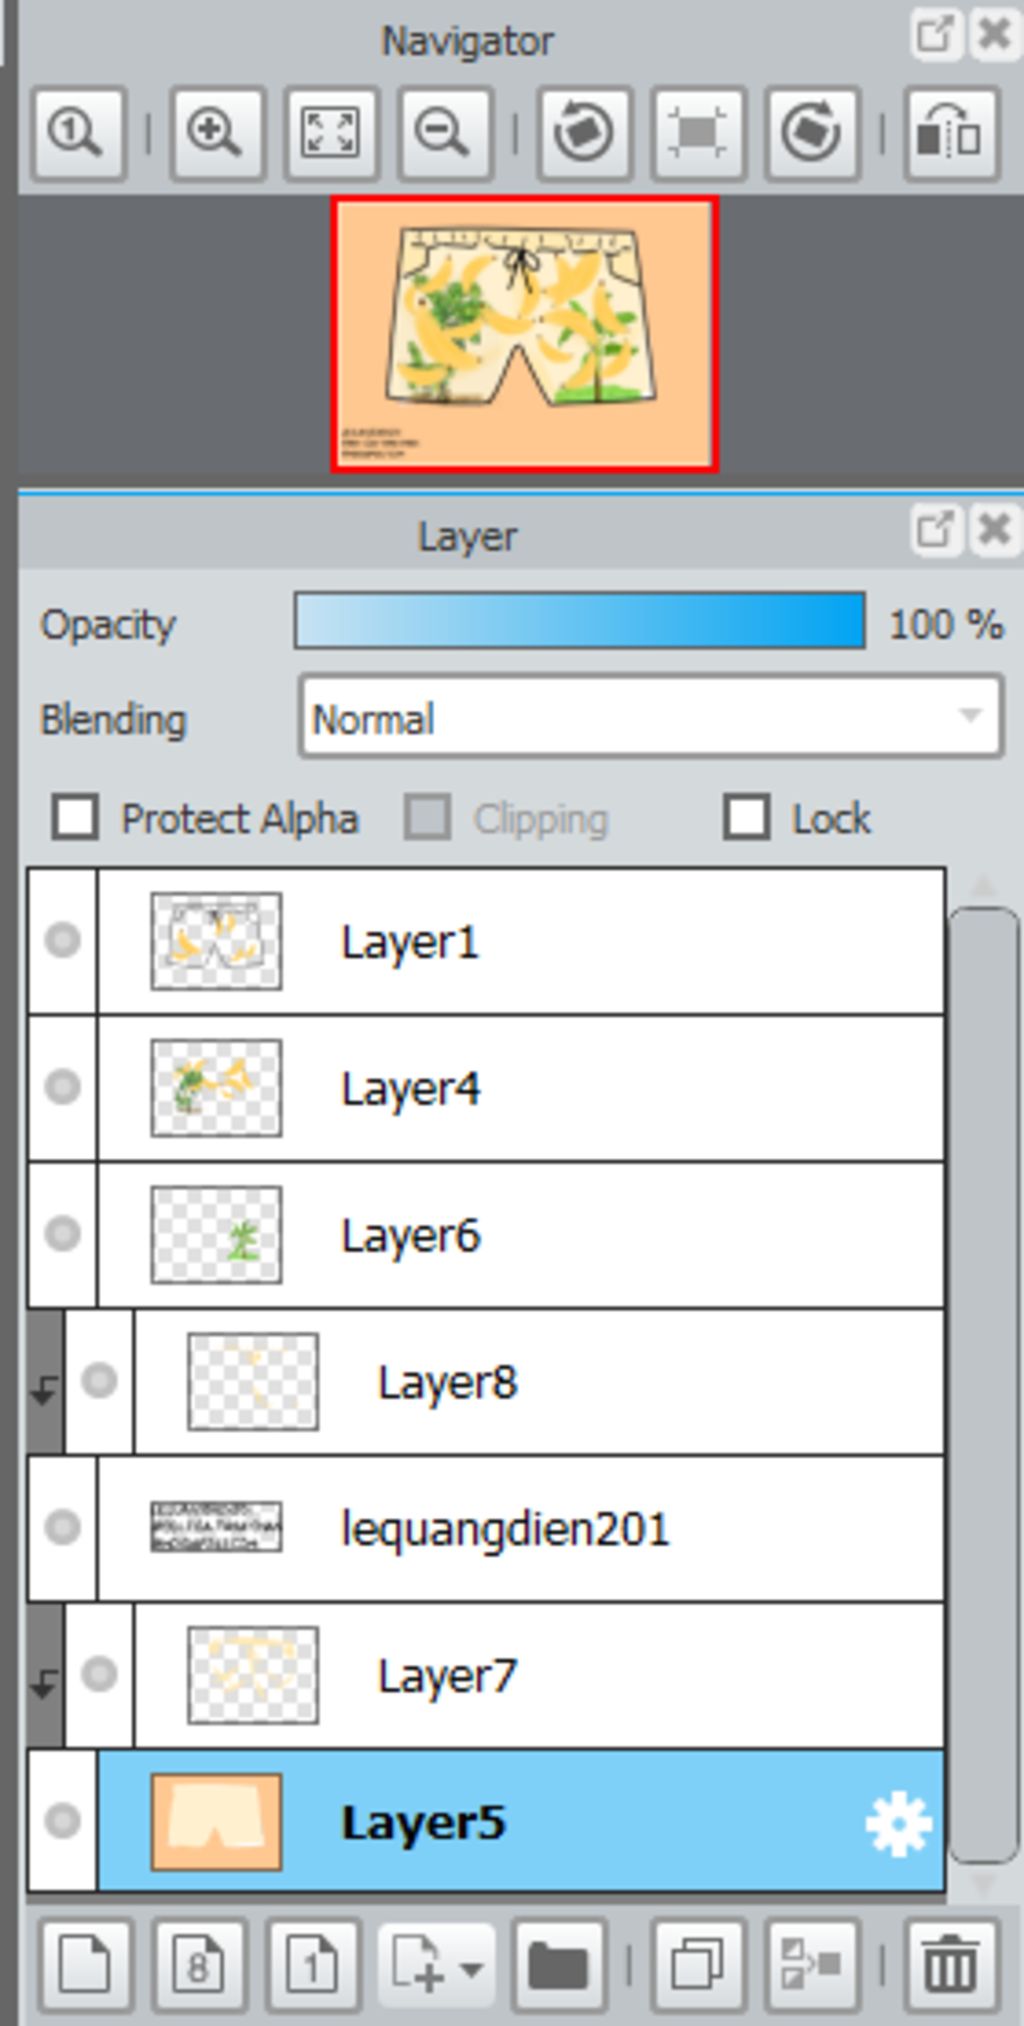
Task: Open the Blending mode dropdown
Action: (x=651, y=717)
